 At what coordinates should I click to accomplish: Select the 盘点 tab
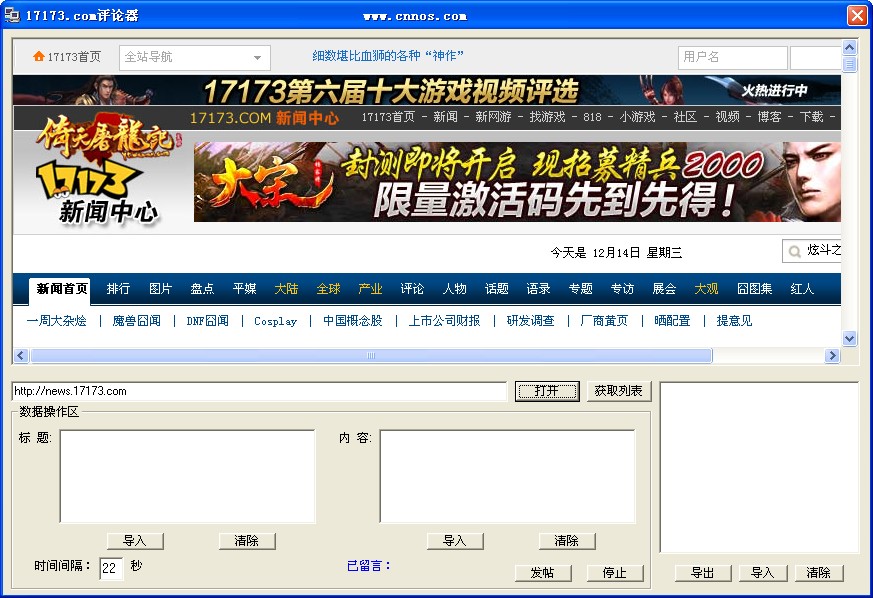202,288
